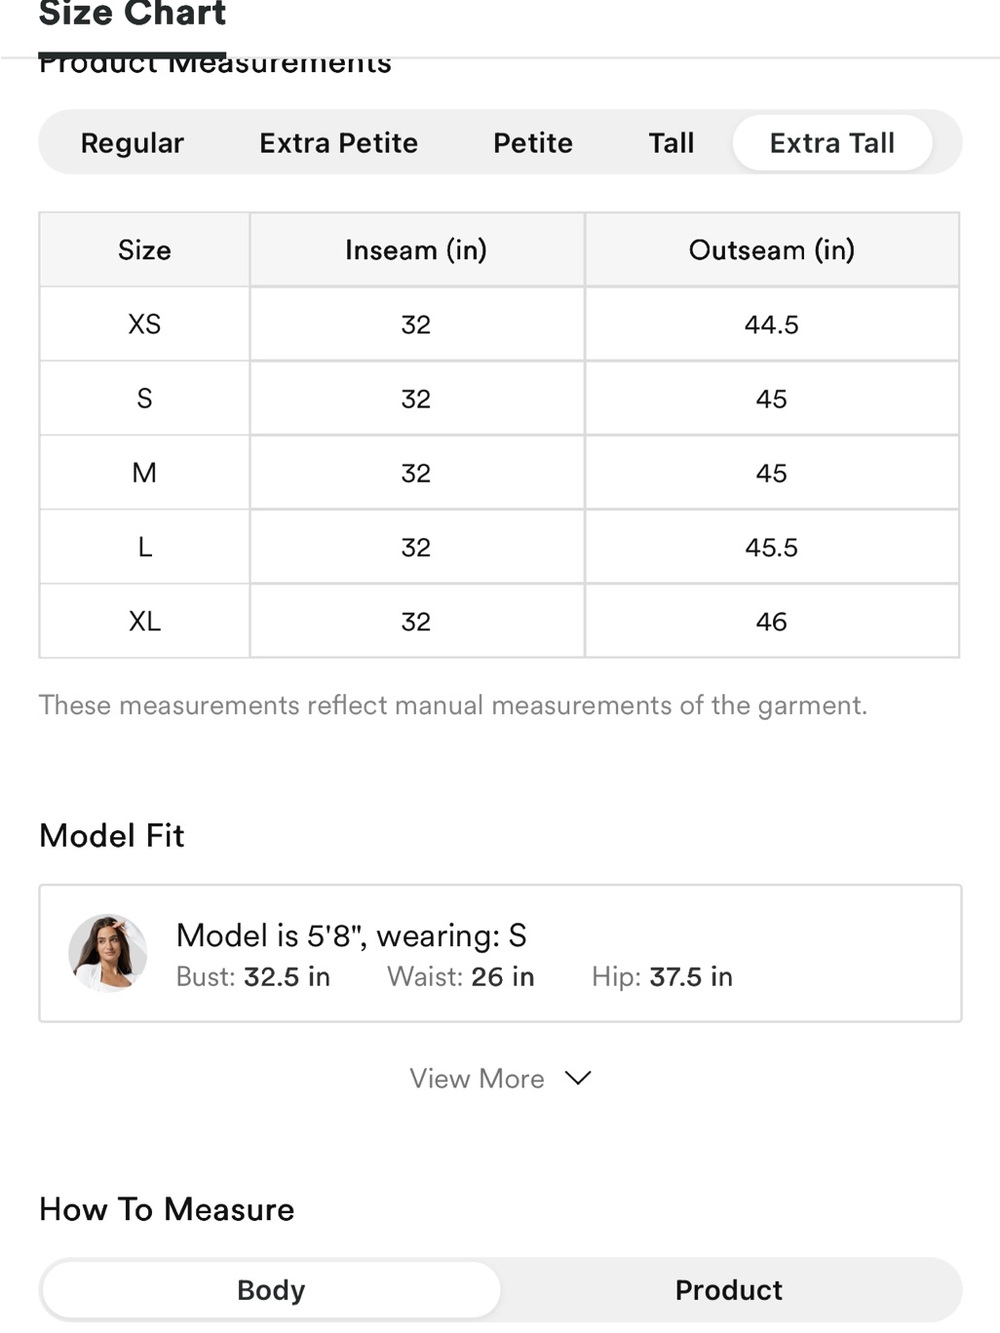Image resolution: width=1000 pixels, height=1333 pixels.
Task: Click the View More chevron arrow
Action: coord(578,1078)
